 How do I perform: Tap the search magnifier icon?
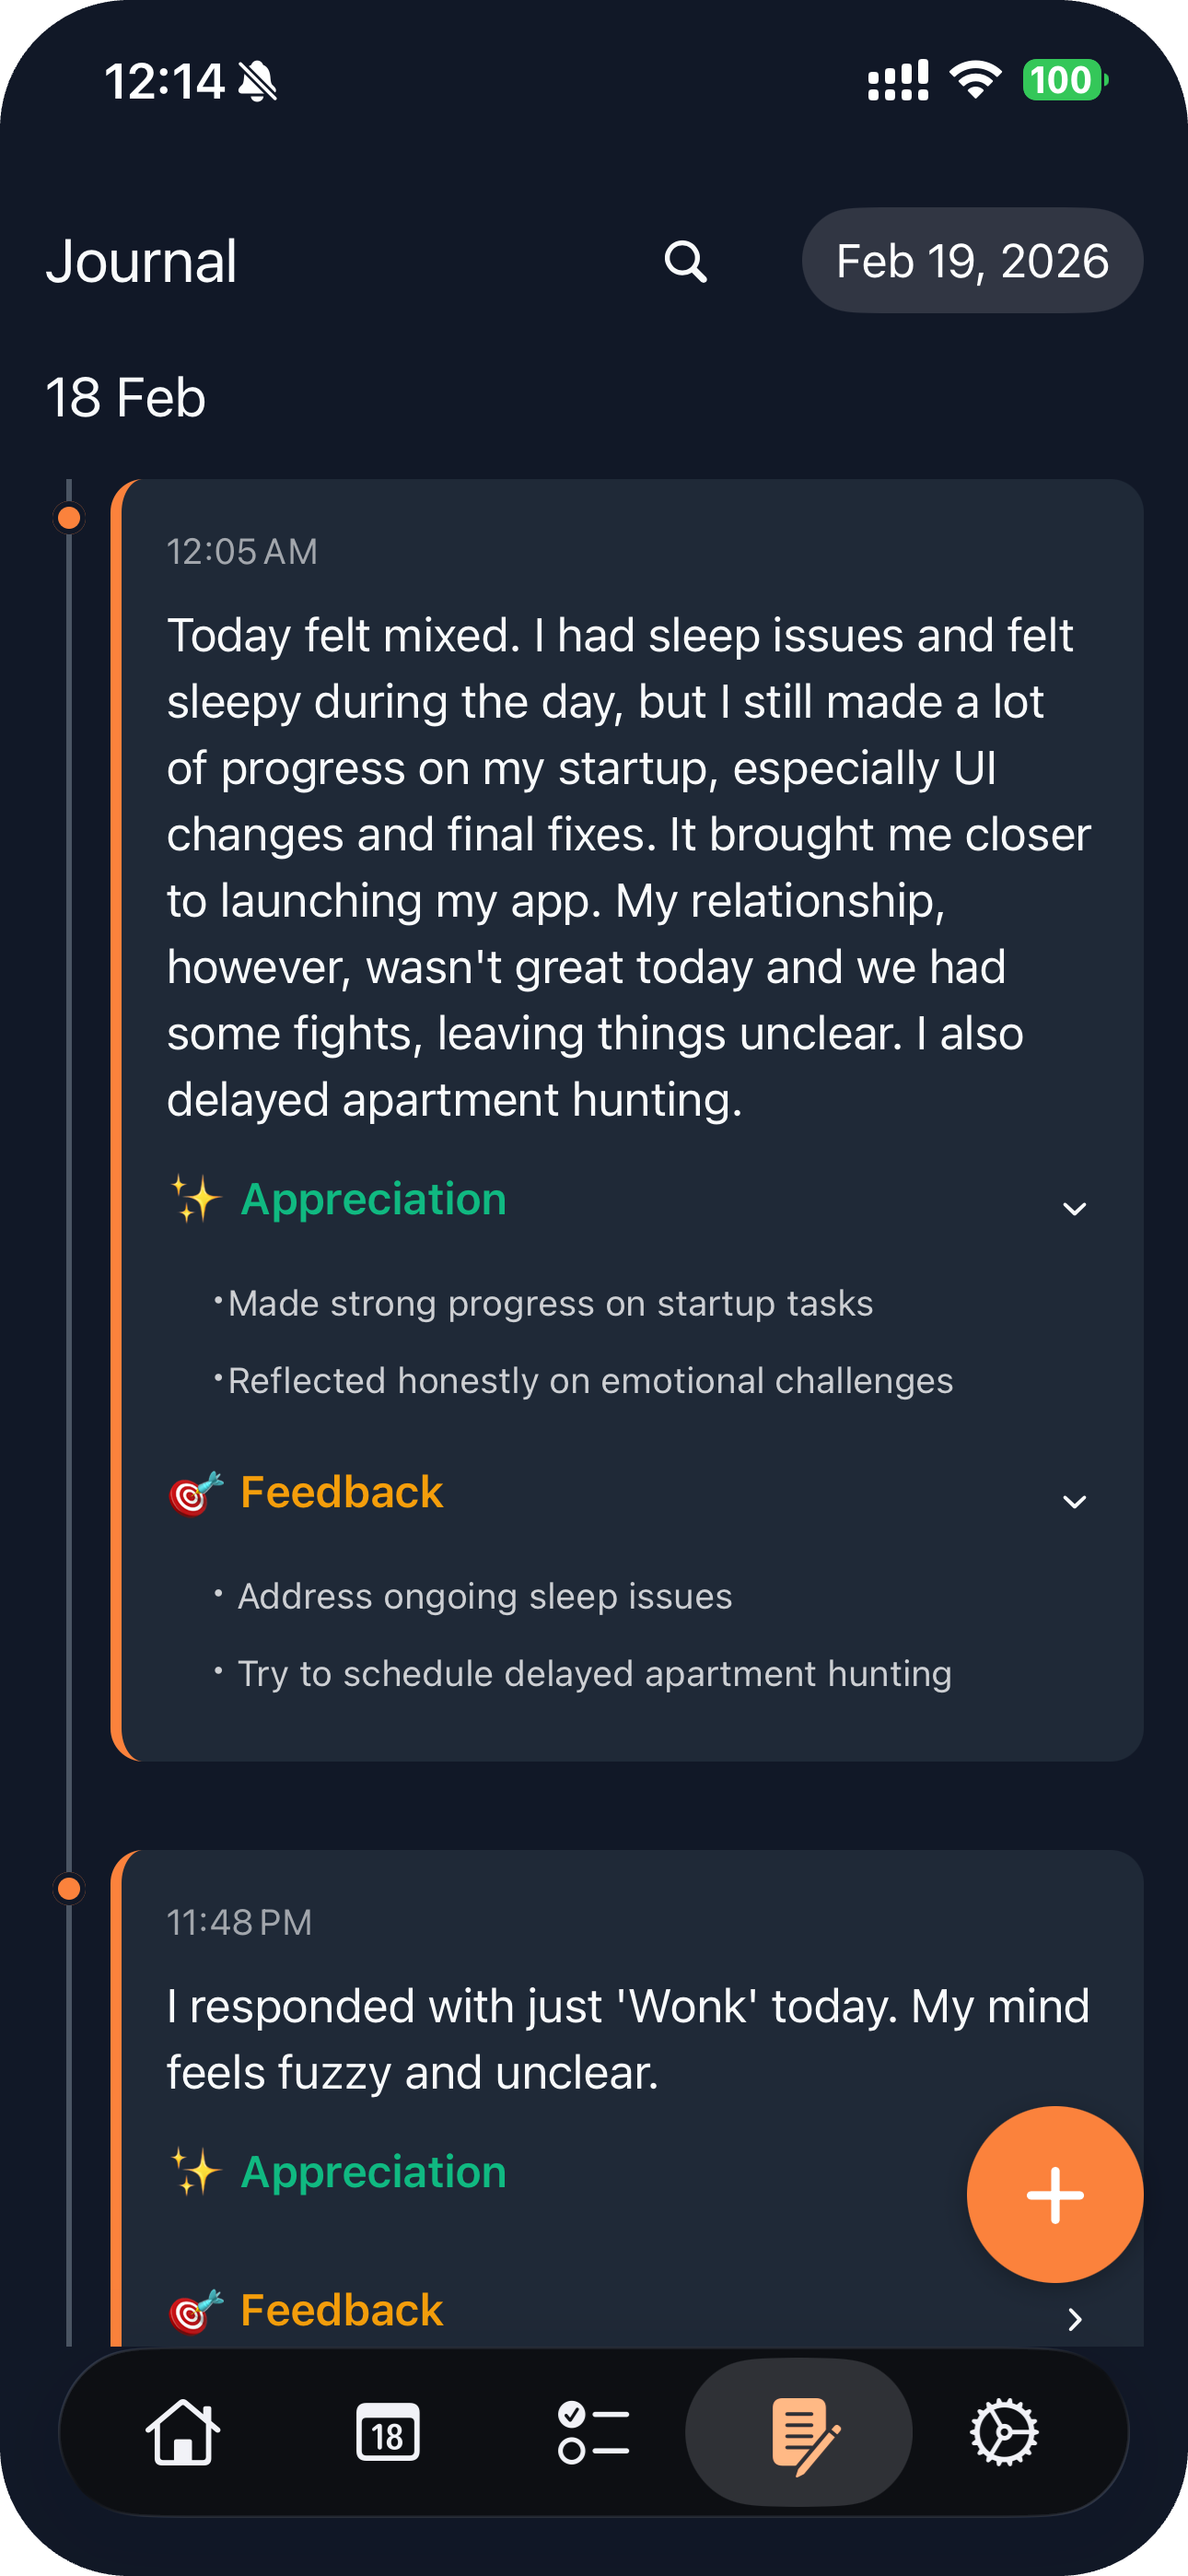coord(685,262)
